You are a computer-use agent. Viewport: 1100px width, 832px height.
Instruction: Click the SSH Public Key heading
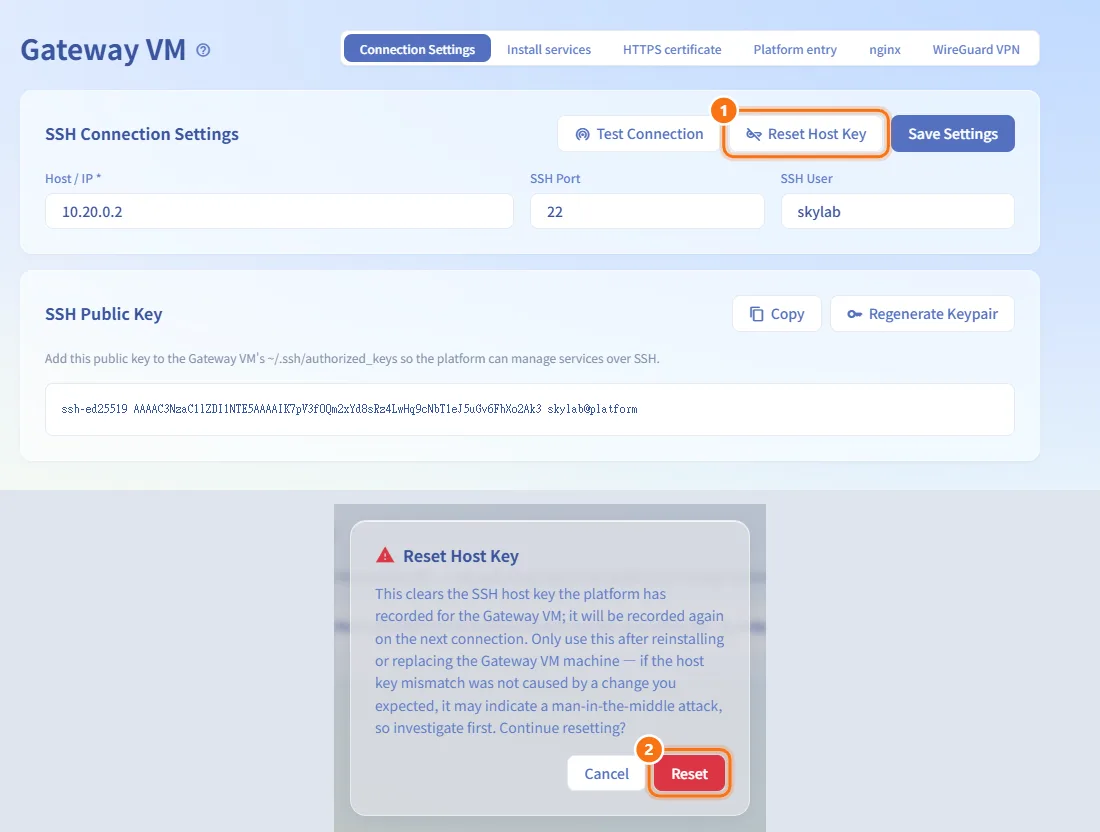coord(104,314)
